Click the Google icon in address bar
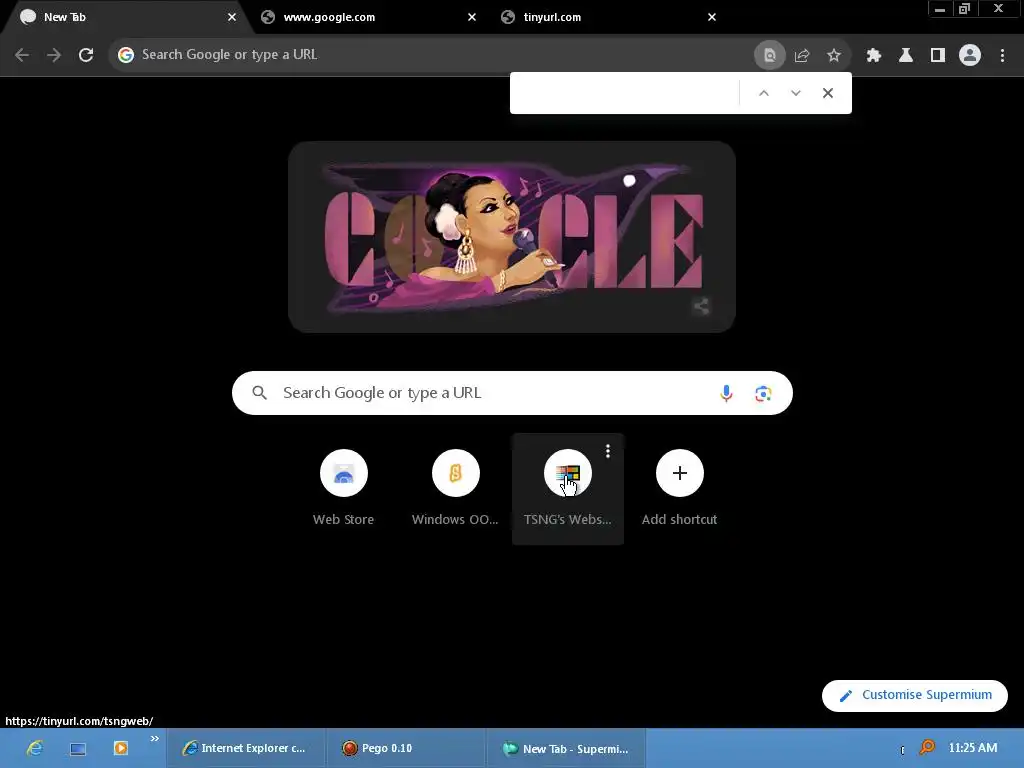 pyautogui.click(x=126, y=55)
